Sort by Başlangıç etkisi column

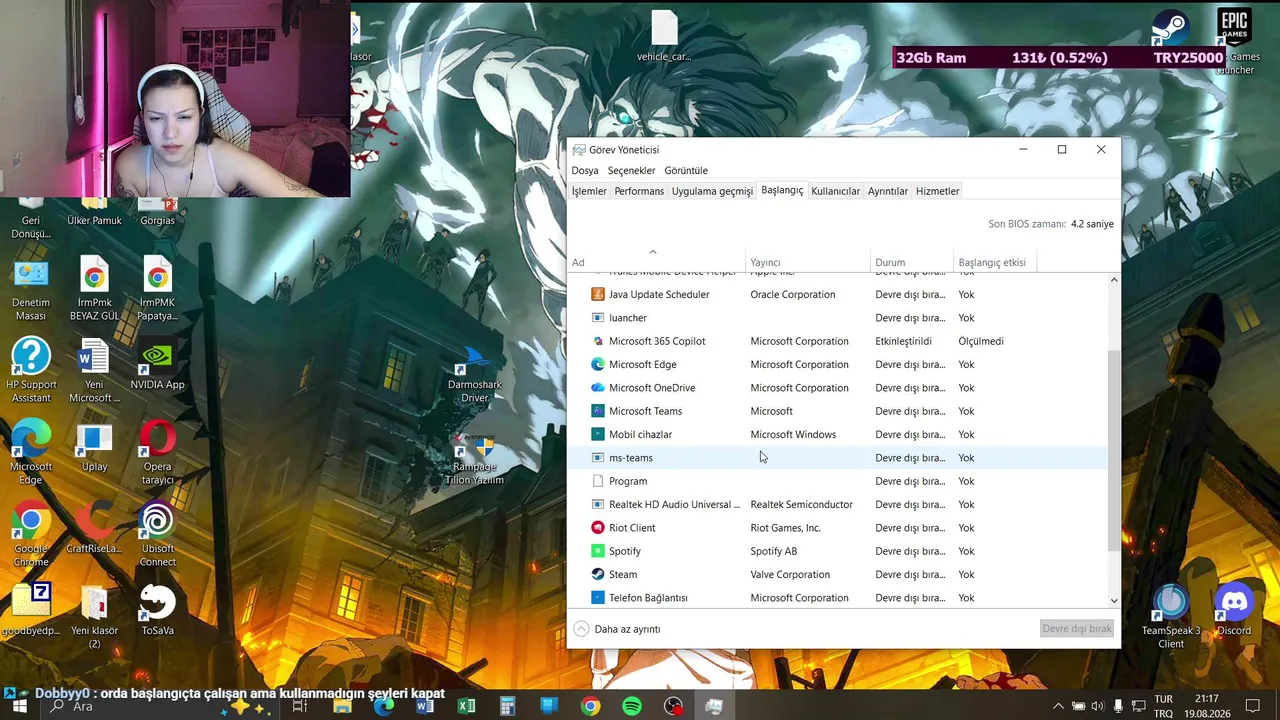click(x=995, y=262)
